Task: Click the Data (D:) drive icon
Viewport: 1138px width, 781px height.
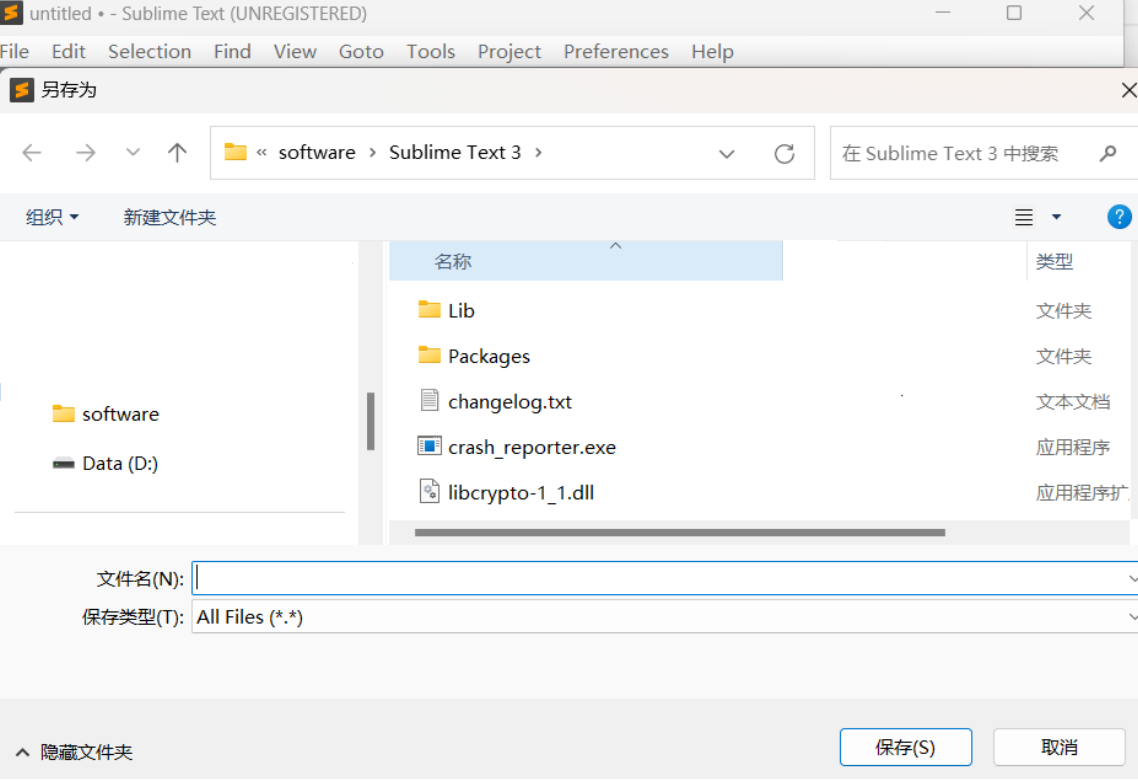Action: [x=64, y=463]
